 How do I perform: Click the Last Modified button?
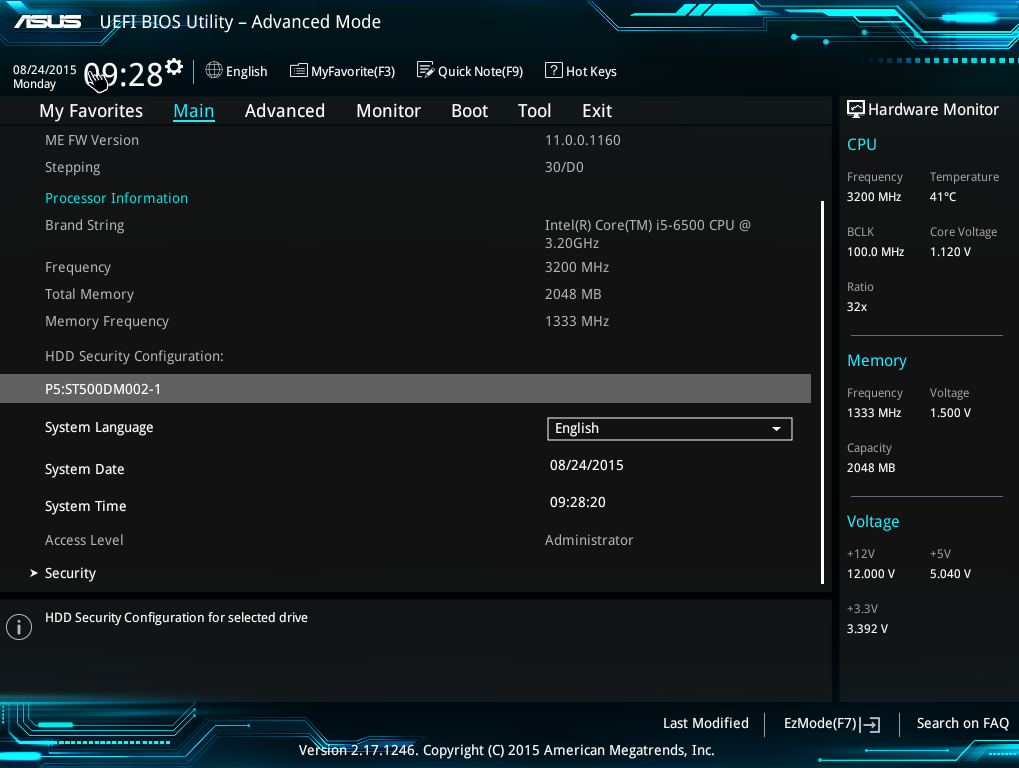click(x=706, y=723)
